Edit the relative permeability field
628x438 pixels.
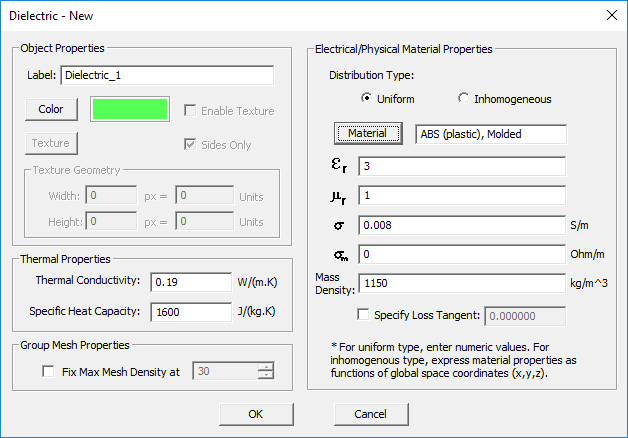coord(461,195)
